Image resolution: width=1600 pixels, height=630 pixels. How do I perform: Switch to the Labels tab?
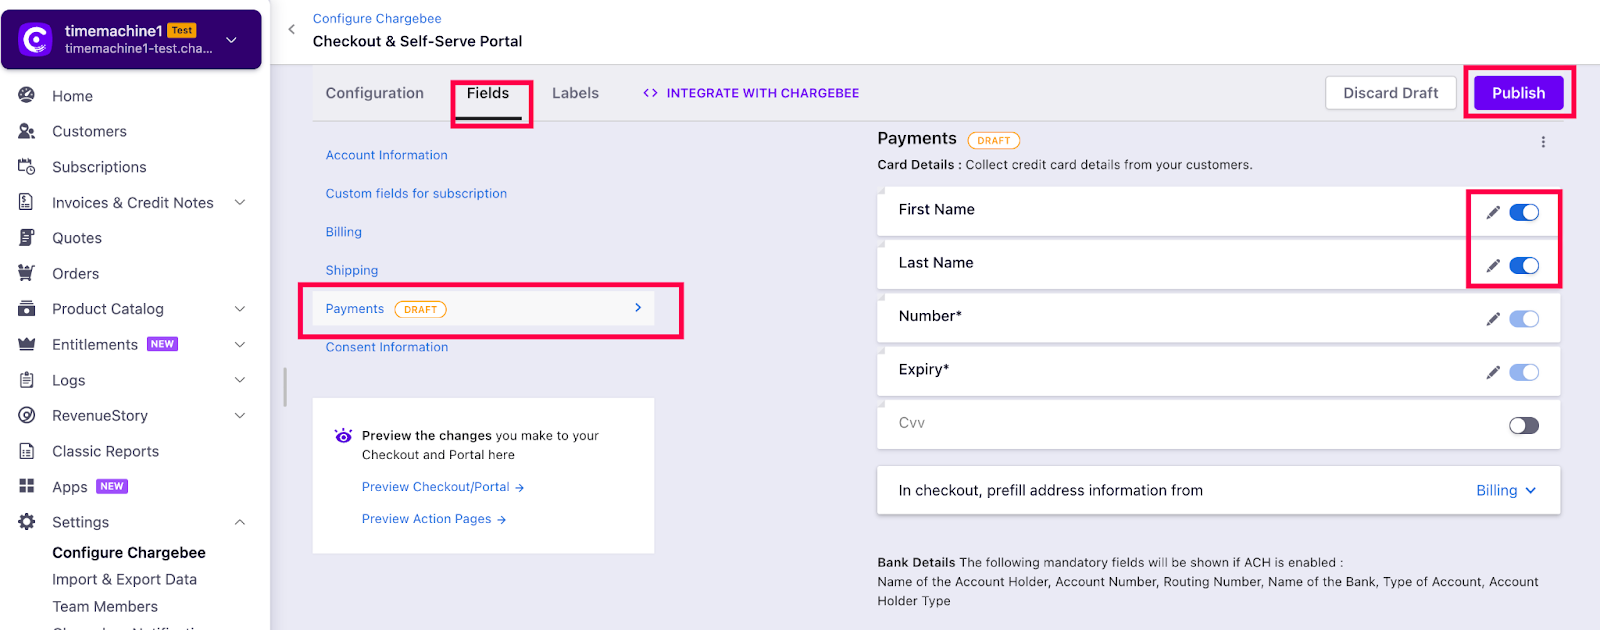pos(575,93)
